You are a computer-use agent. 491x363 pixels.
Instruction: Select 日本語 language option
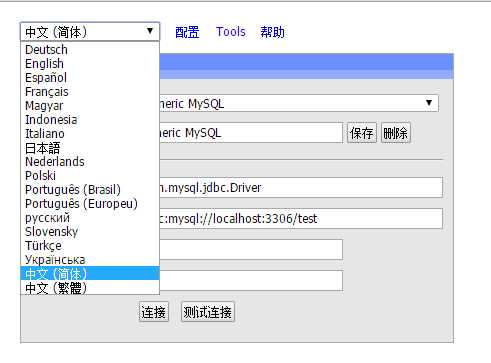tap(90, 148)
